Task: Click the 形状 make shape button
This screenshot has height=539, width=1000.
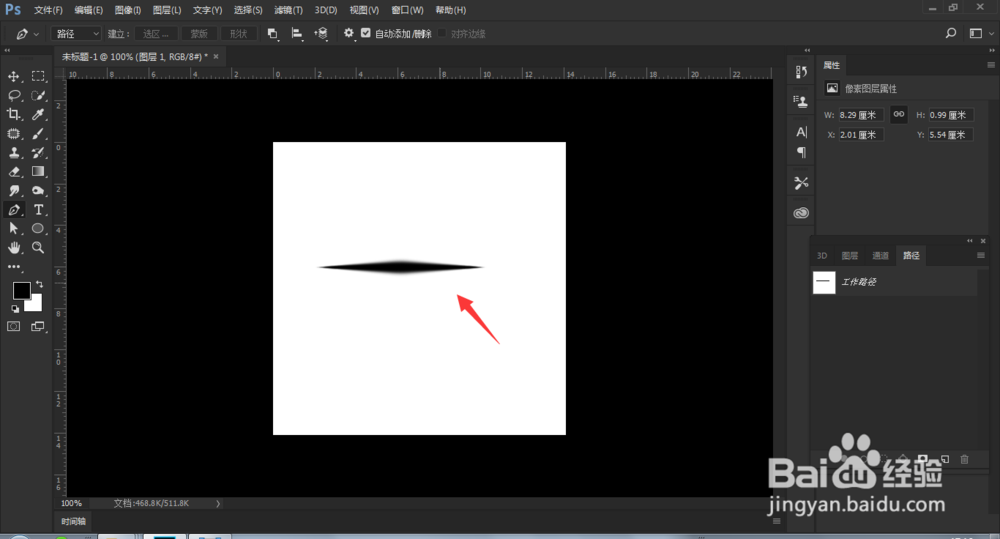Action: pyautogui.click(x=239, y=34)
